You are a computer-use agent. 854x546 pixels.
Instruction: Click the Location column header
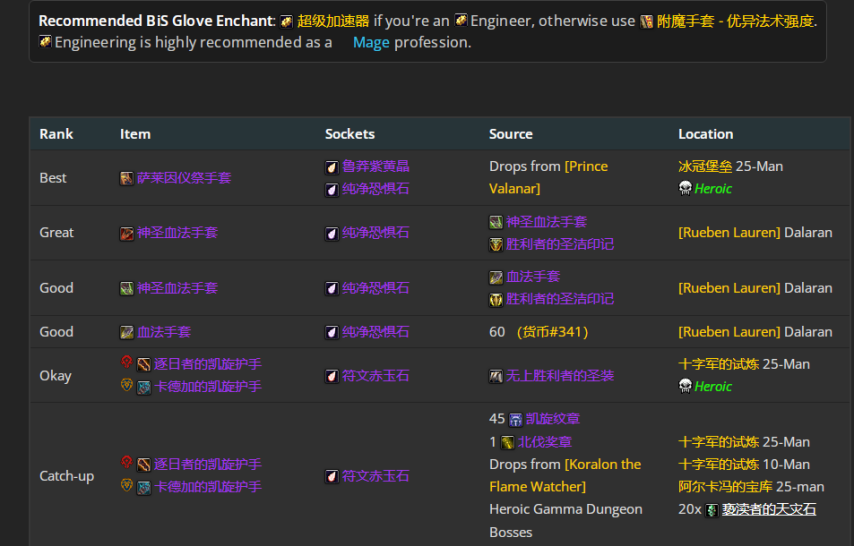pos(705,134)
